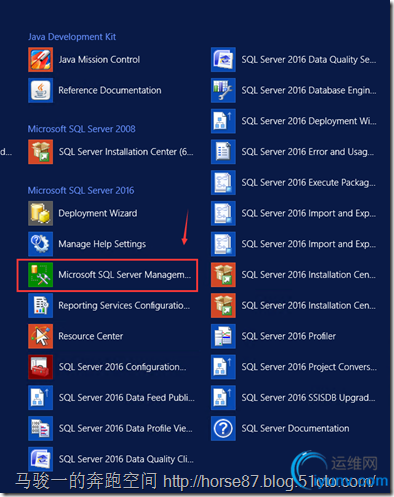Launch SQL Server Installation Center (6... under SQL Server 2008
Image resolution: width=394 pixels, height=497 pixels.
pos(111,152)
